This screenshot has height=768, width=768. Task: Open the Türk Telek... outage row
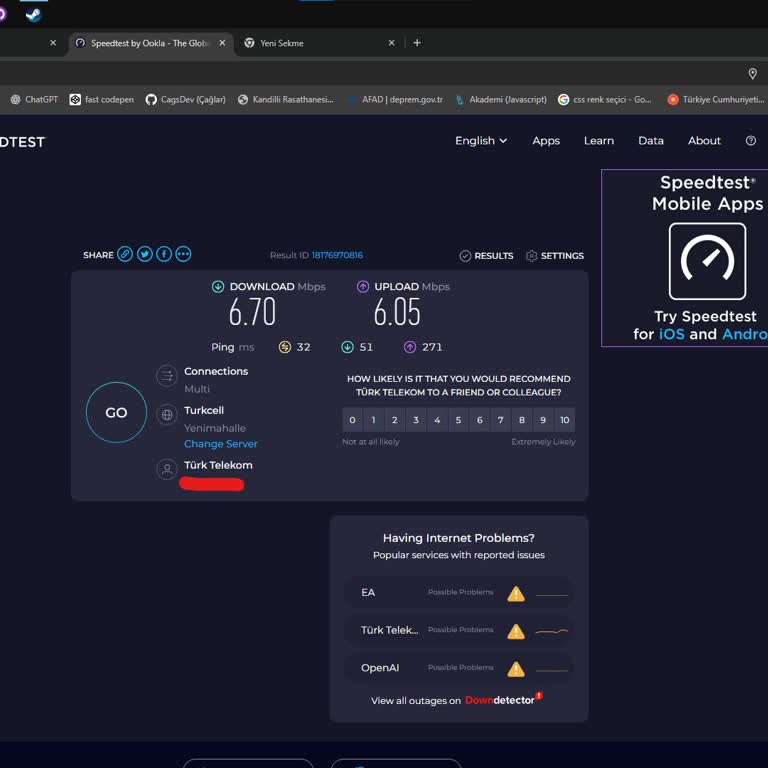(x=459, y=631)
